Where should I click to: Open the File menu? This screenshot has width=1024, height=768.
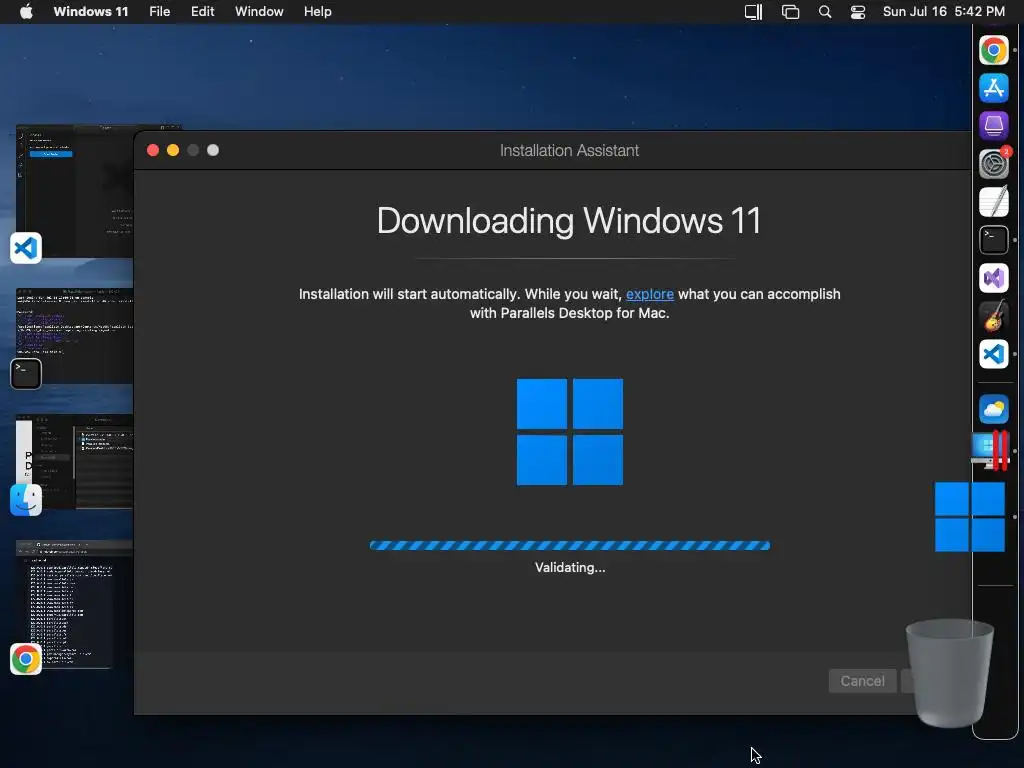coord(159,12)
